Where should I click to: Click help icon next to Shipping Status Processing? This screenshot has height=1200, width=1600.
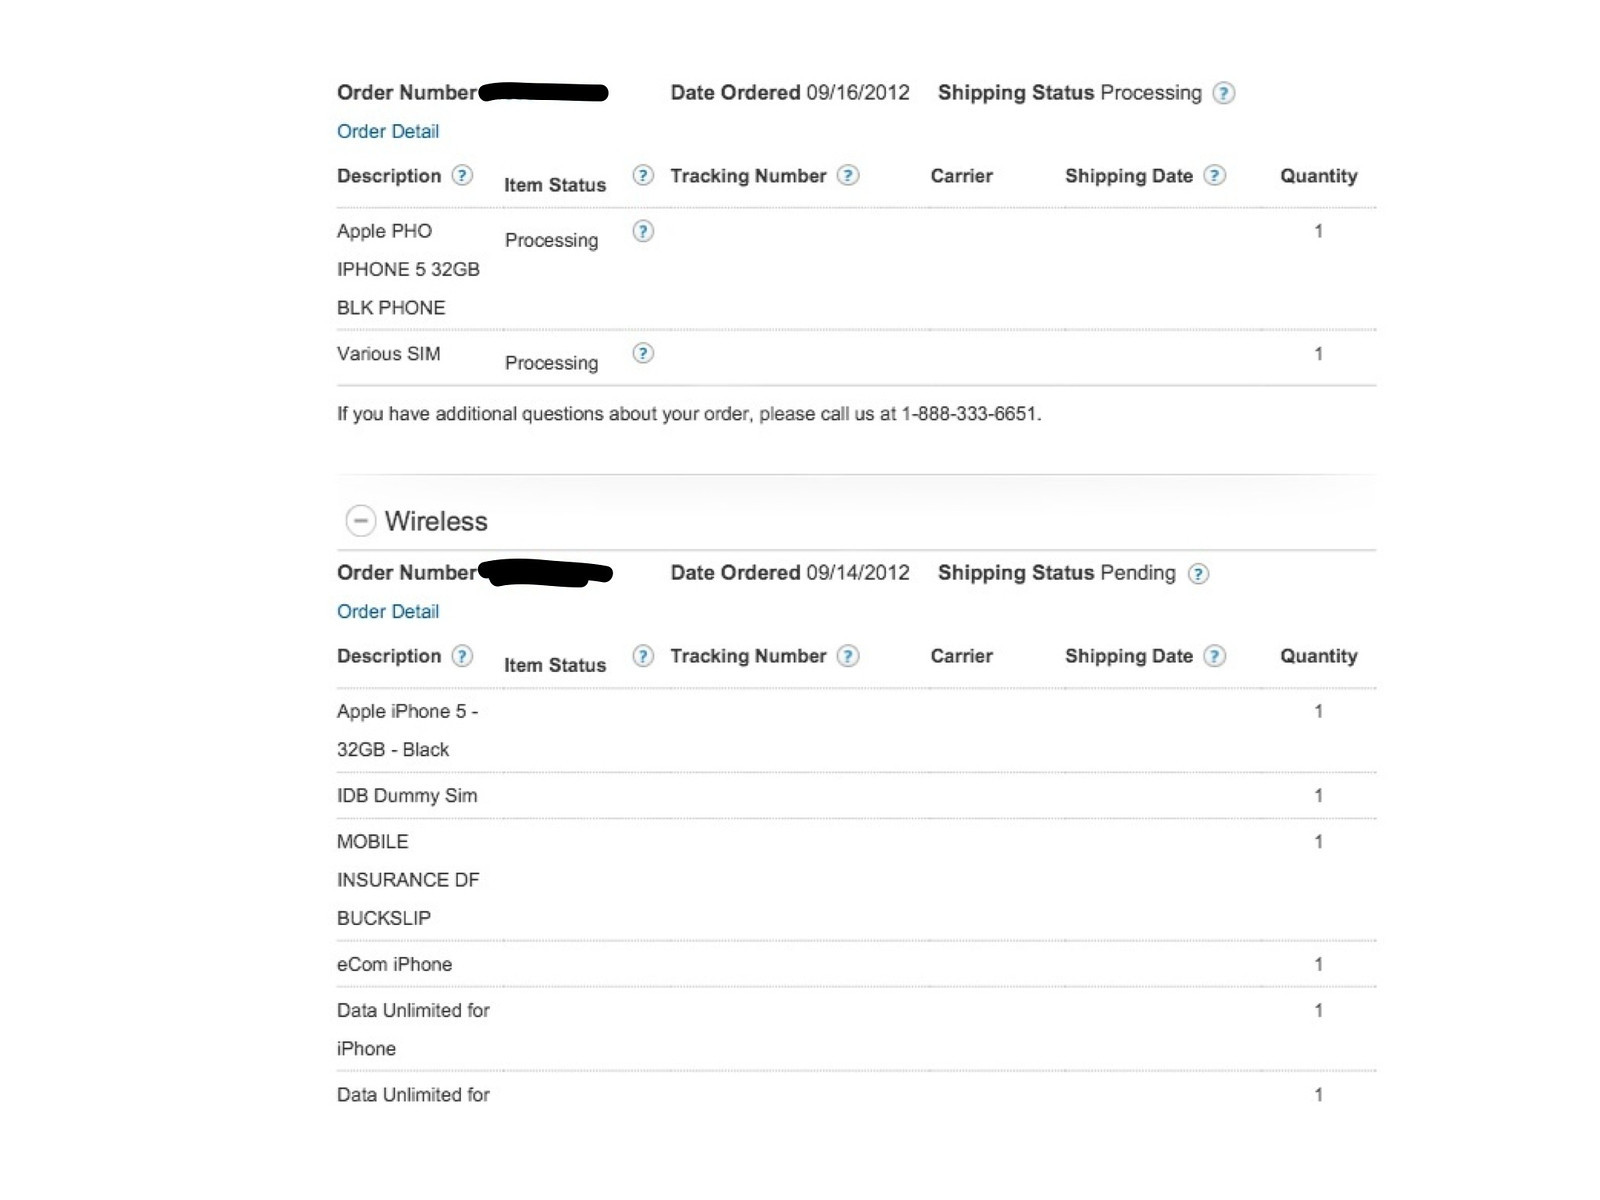click(1223, 93)
